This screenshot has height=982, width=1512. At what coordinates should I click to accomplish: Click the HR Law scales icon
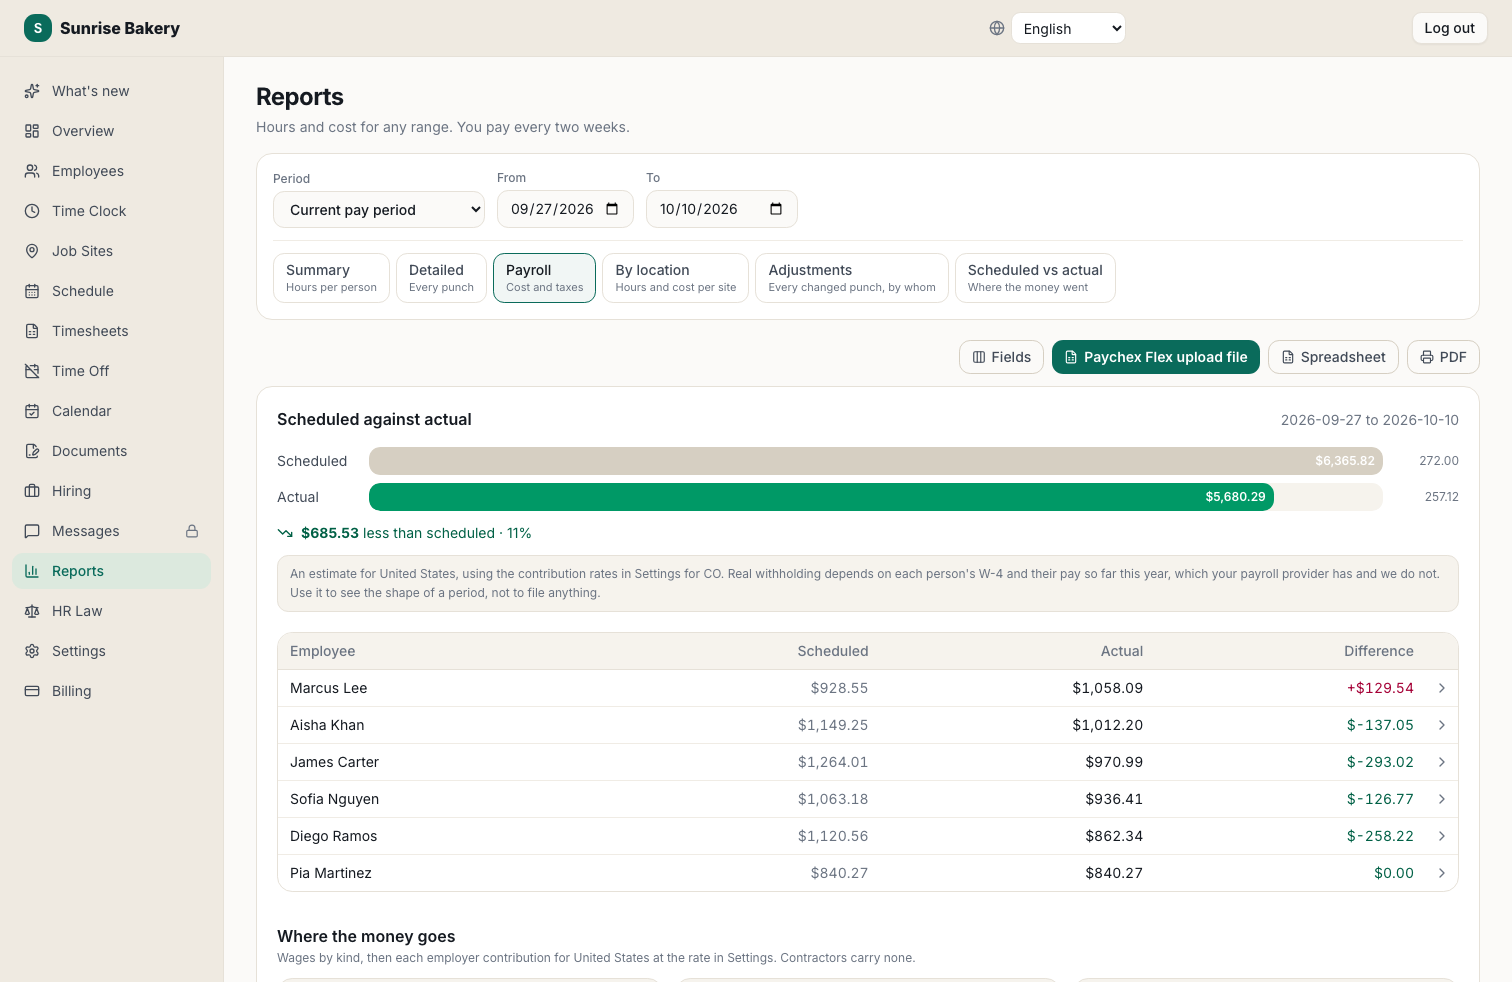click(x=32, y=611)
